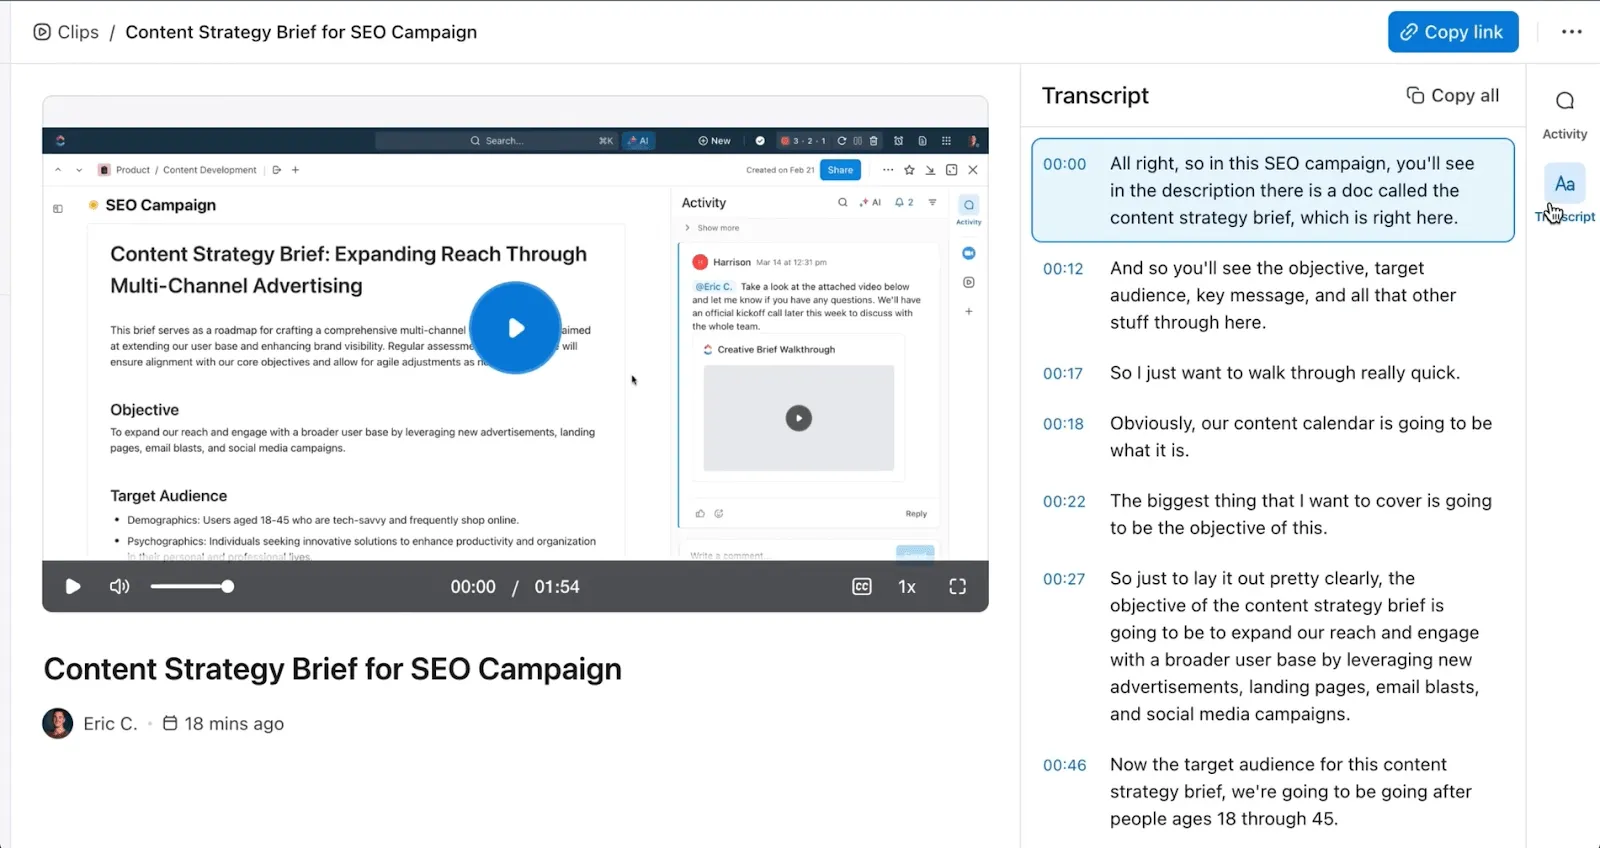The width and height of the screenshot is (1600, 848).
Task: Select the 00:00 highlighted transcript entry
Action: [x=1273, y=190]
